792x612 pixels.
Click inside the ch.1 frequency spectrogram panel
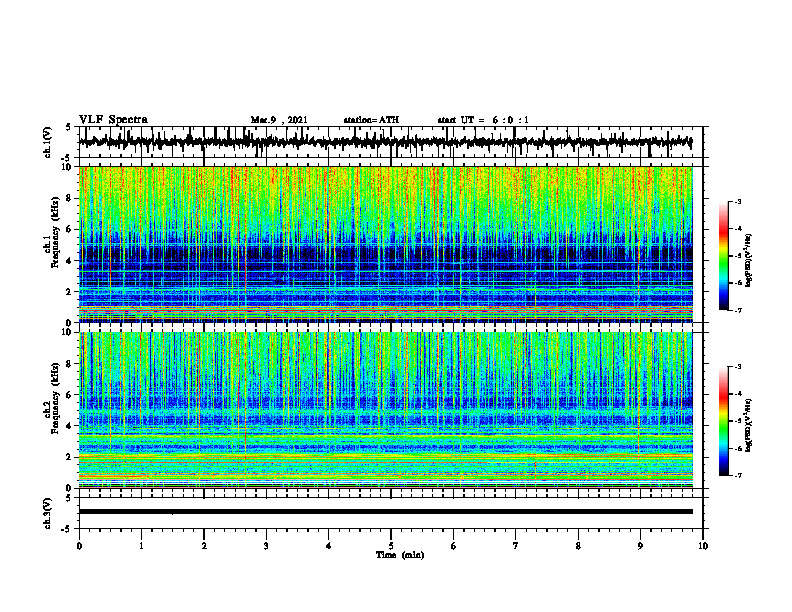pos(385,244)
